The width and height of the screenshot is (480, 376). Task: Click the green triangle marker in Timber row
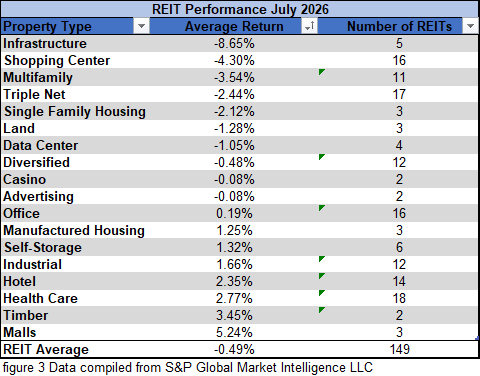pyautogui.click(x=321, y=310)
